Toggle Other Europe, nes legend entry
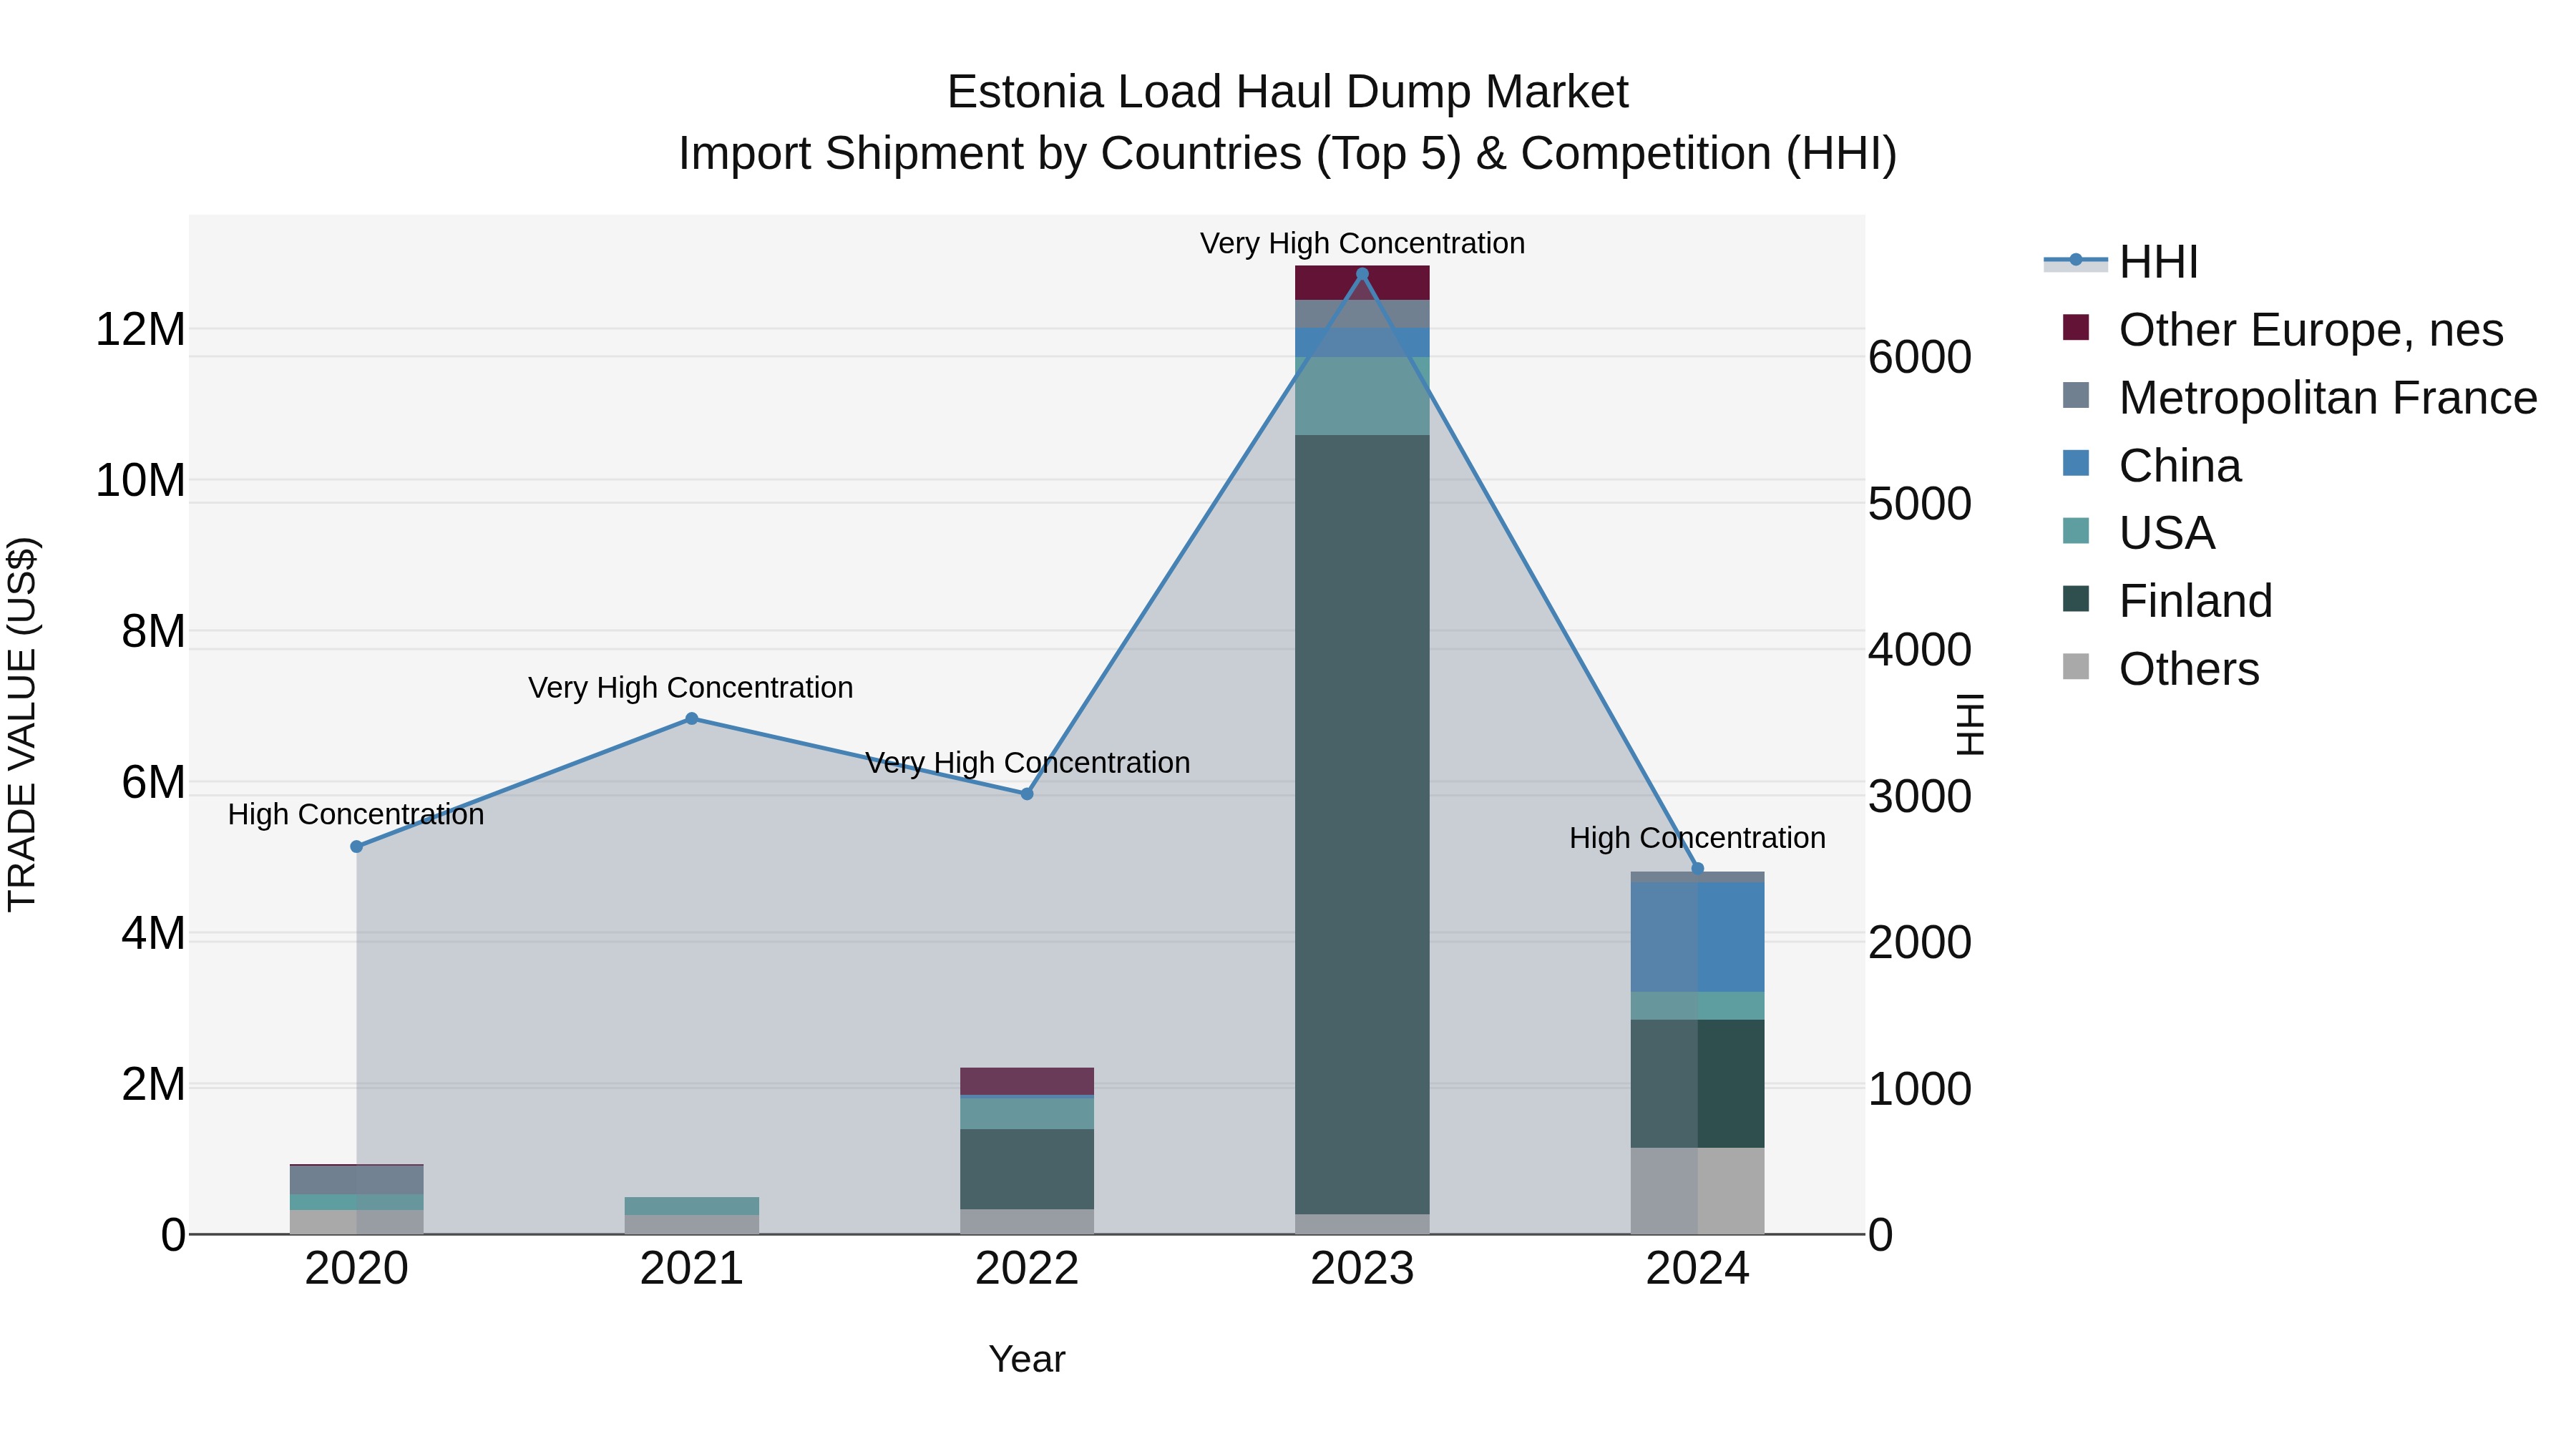Viewport: 2576px width, 1449px height. 2283,330
